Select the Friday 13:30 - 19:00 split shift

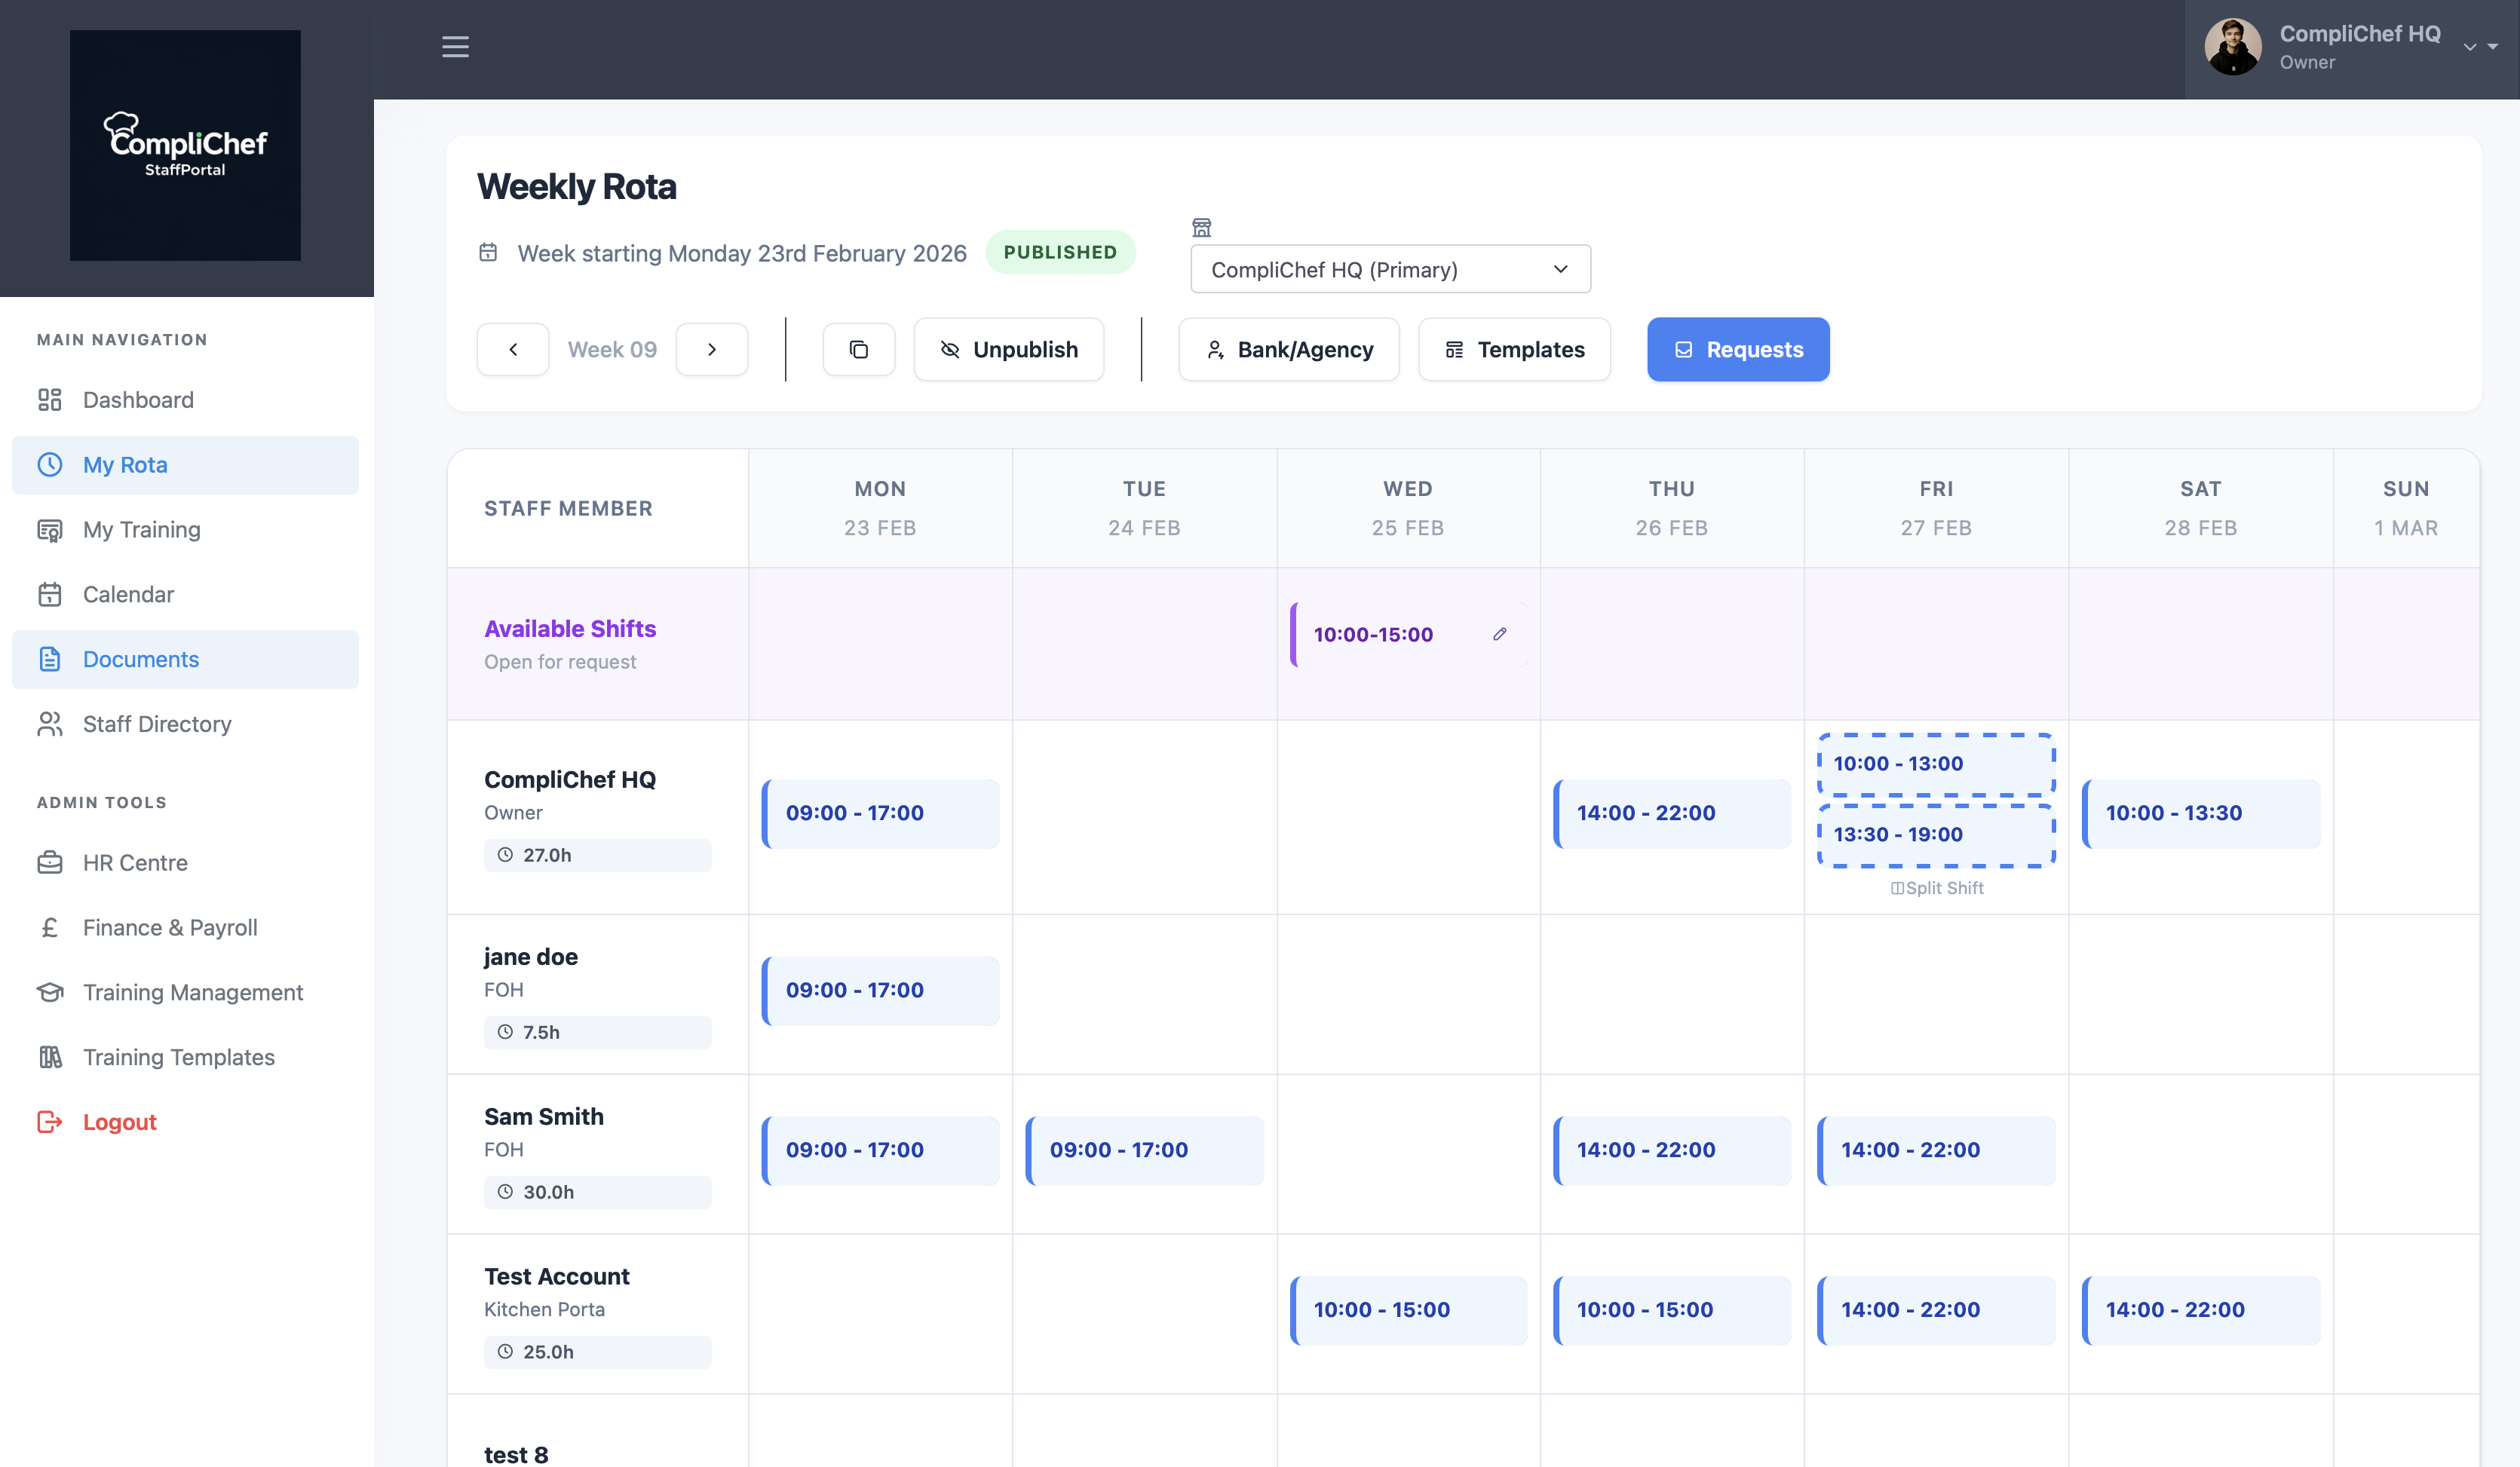[x=1935, y=834]
